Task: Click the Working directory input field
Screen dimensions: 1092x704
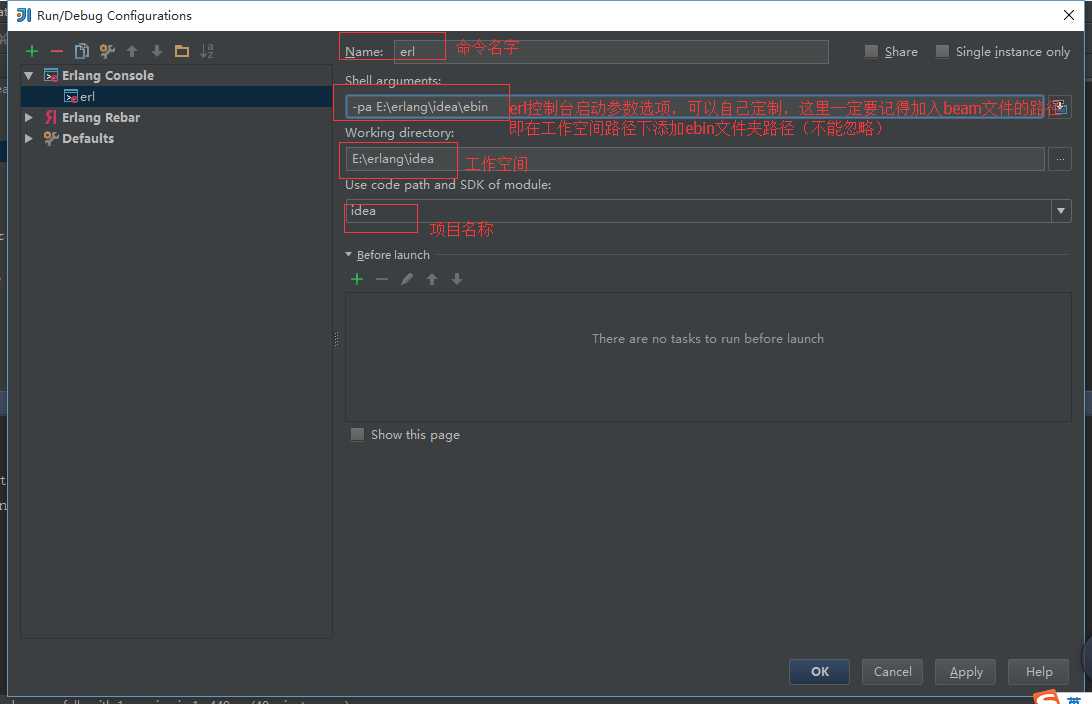Action: [x=695, y=159]
